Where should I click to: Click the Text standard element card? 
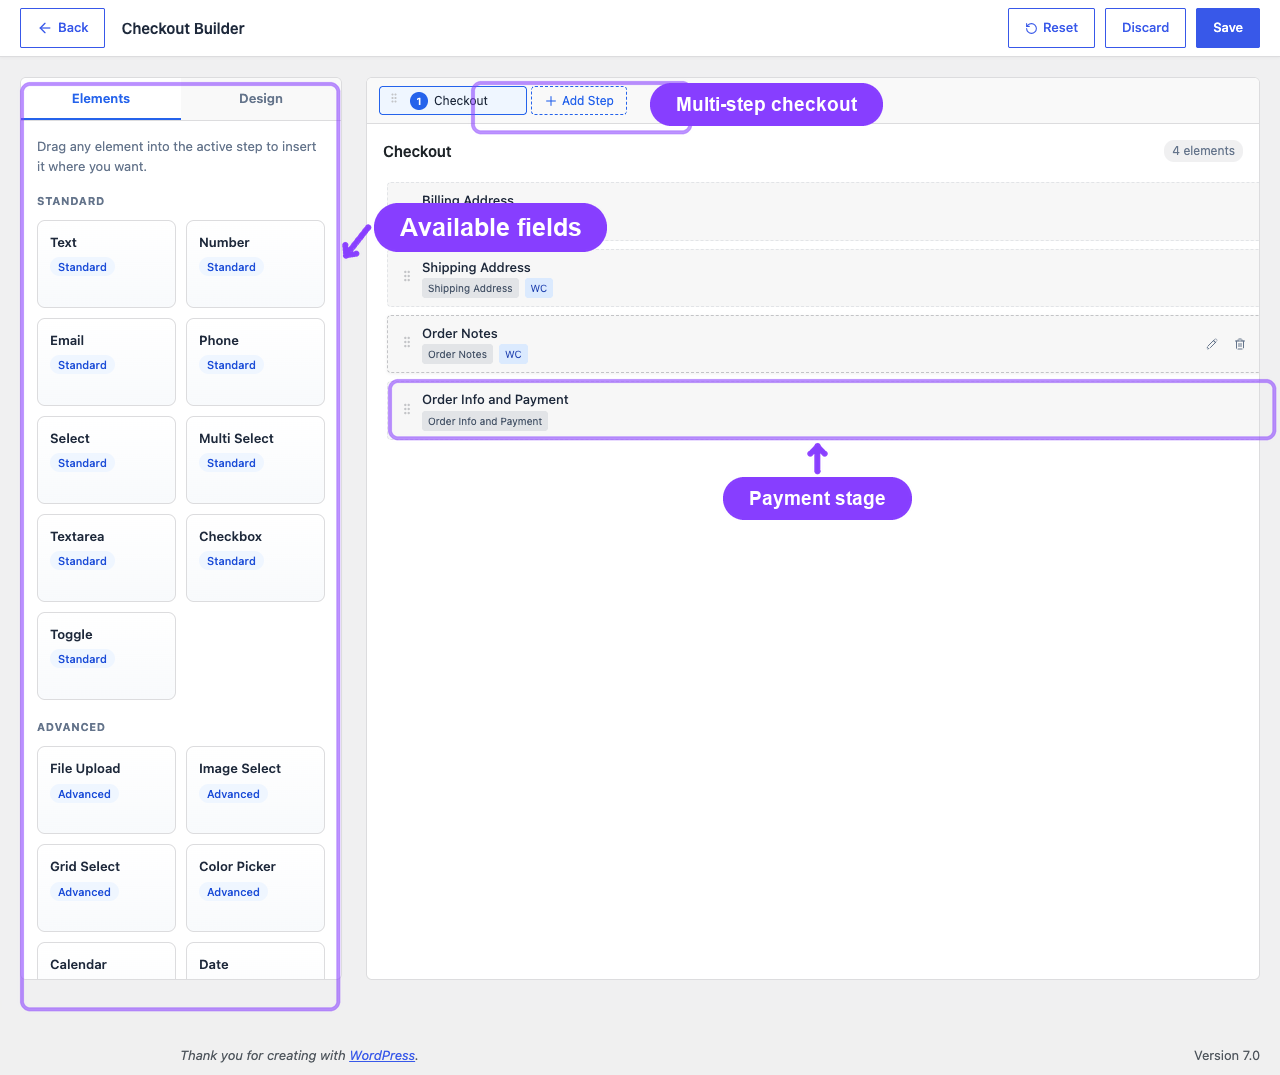click(106, 264)
